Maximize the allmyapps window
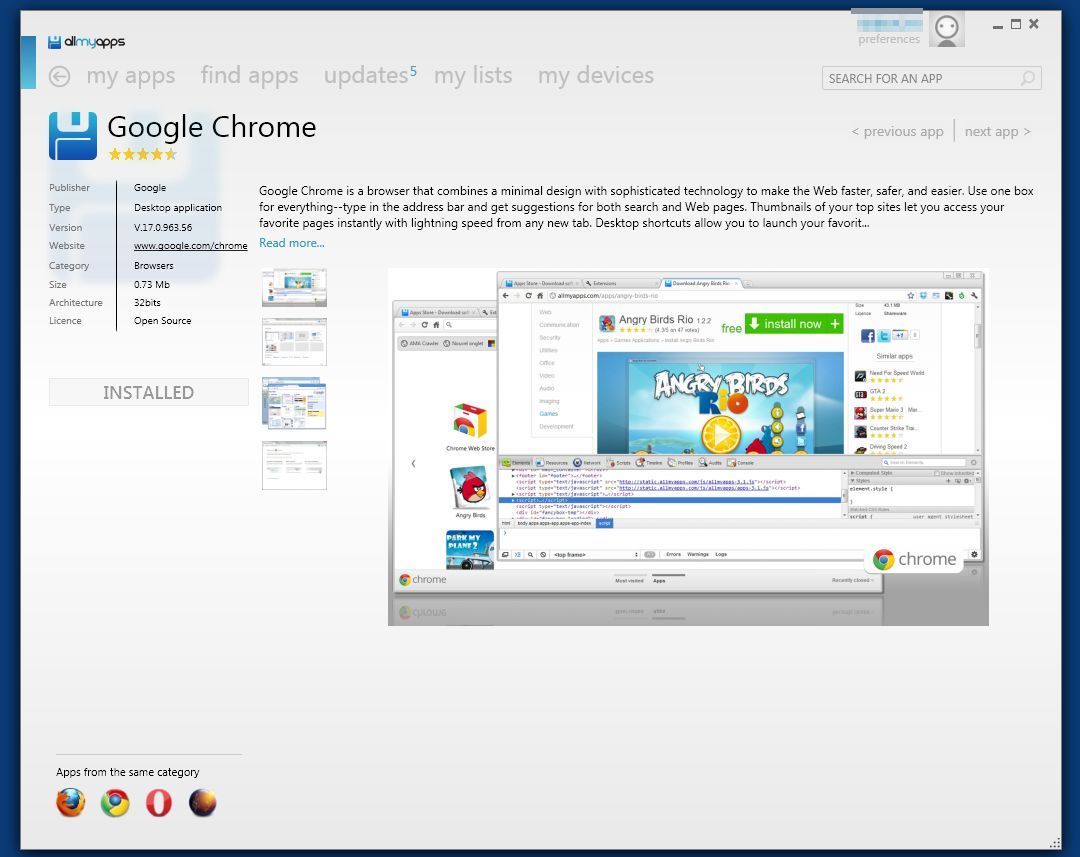 [1016, 24]
